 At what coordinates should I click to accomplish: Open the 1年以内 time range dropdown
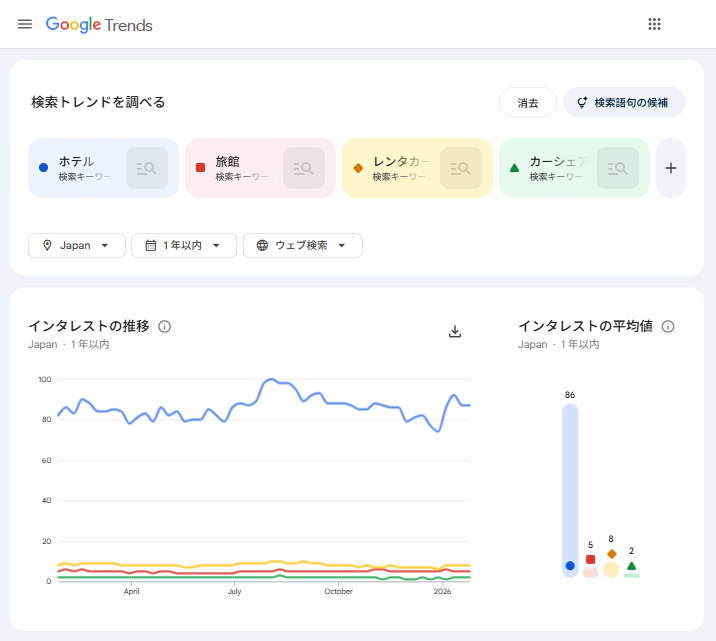[184, 245]
